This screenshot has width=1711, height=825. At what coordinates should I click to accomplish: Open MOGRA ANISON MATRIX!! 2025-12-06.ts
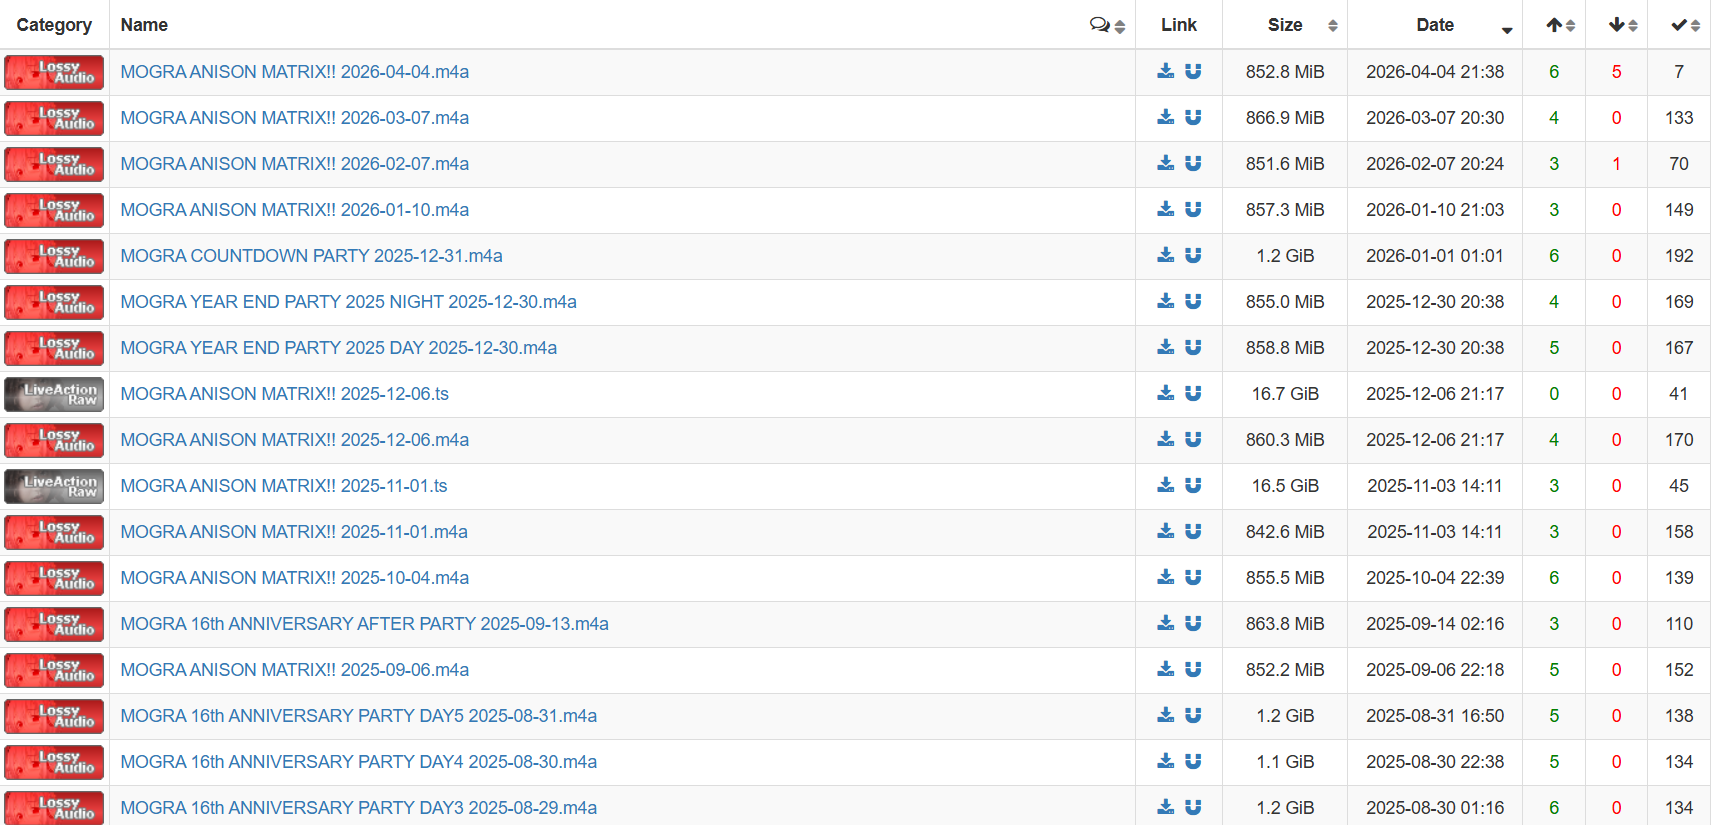[x=285, y=394]
